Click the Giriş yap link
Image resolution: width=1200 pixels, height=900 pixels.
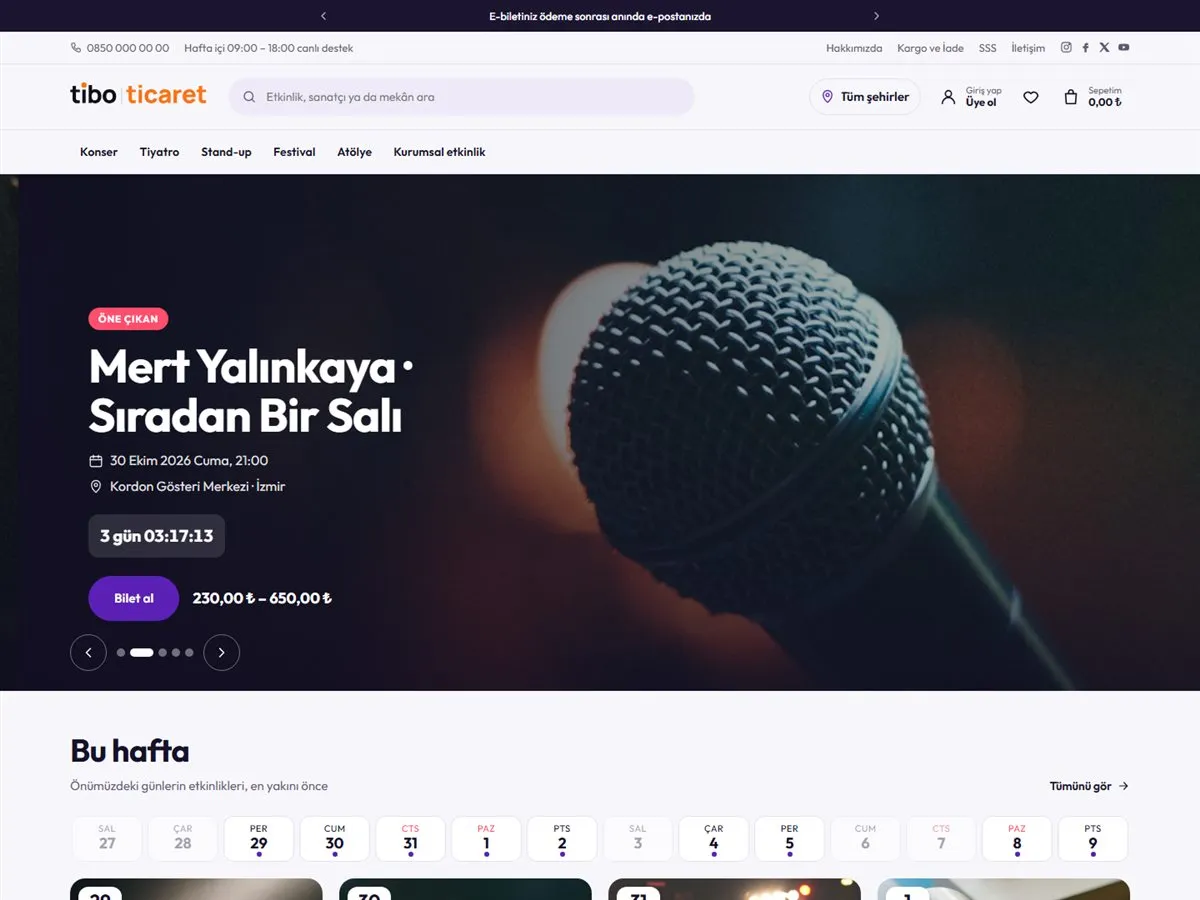click(983, 91)
